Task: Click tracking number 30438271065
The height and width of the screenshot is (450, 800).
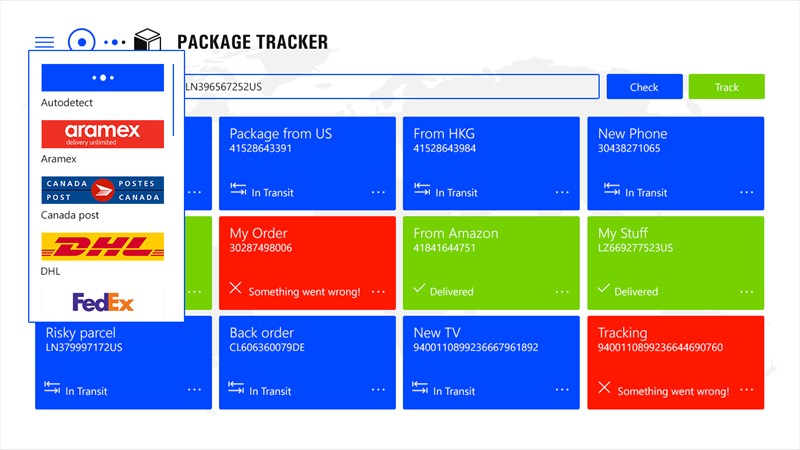Action: tap(629, 148)
